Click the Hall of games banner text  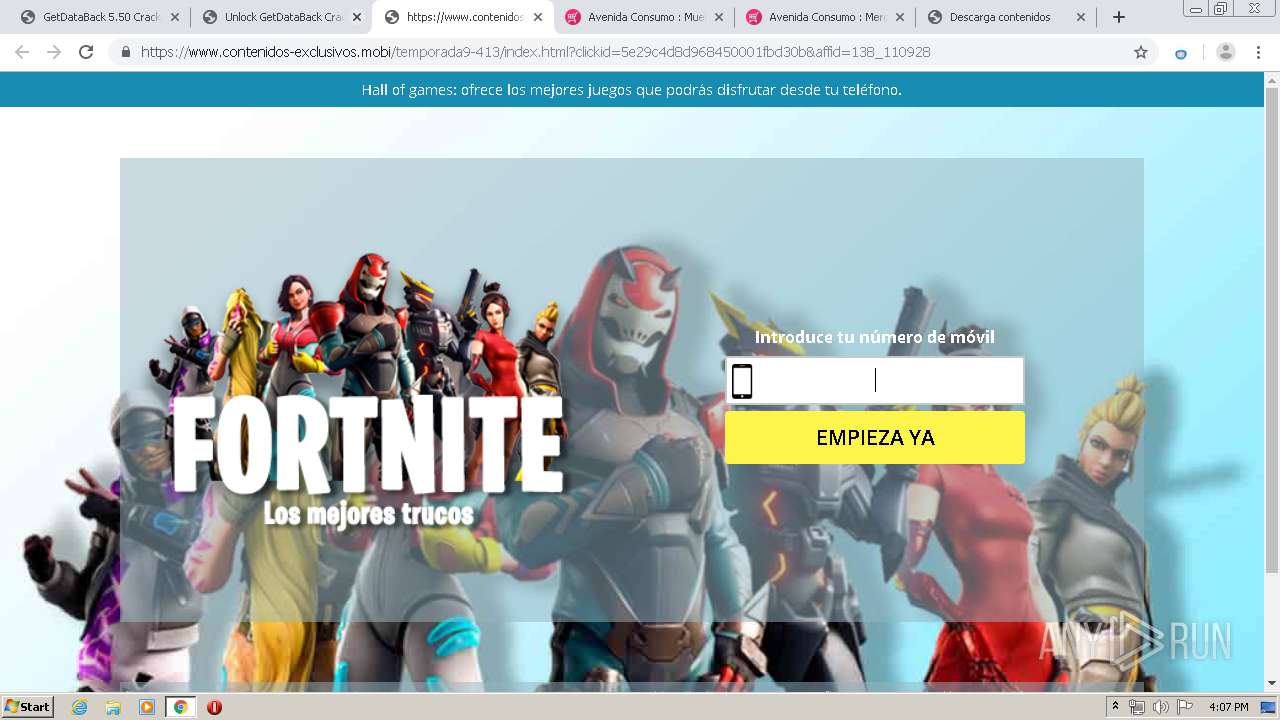632,89
